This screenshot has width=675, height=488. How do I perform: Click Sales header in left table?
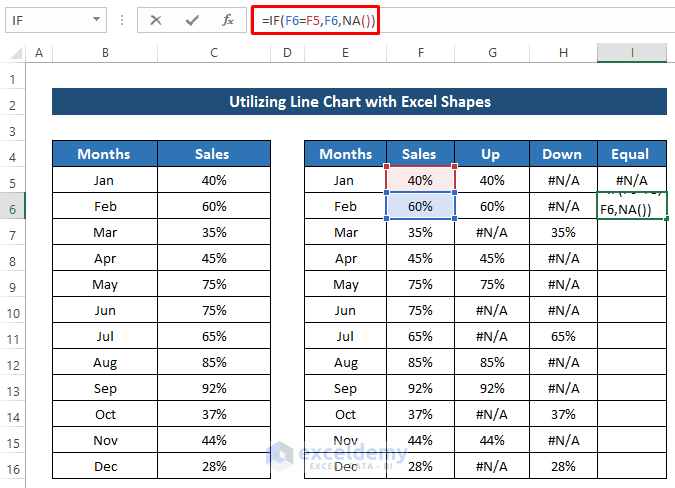tap(213, 154)
